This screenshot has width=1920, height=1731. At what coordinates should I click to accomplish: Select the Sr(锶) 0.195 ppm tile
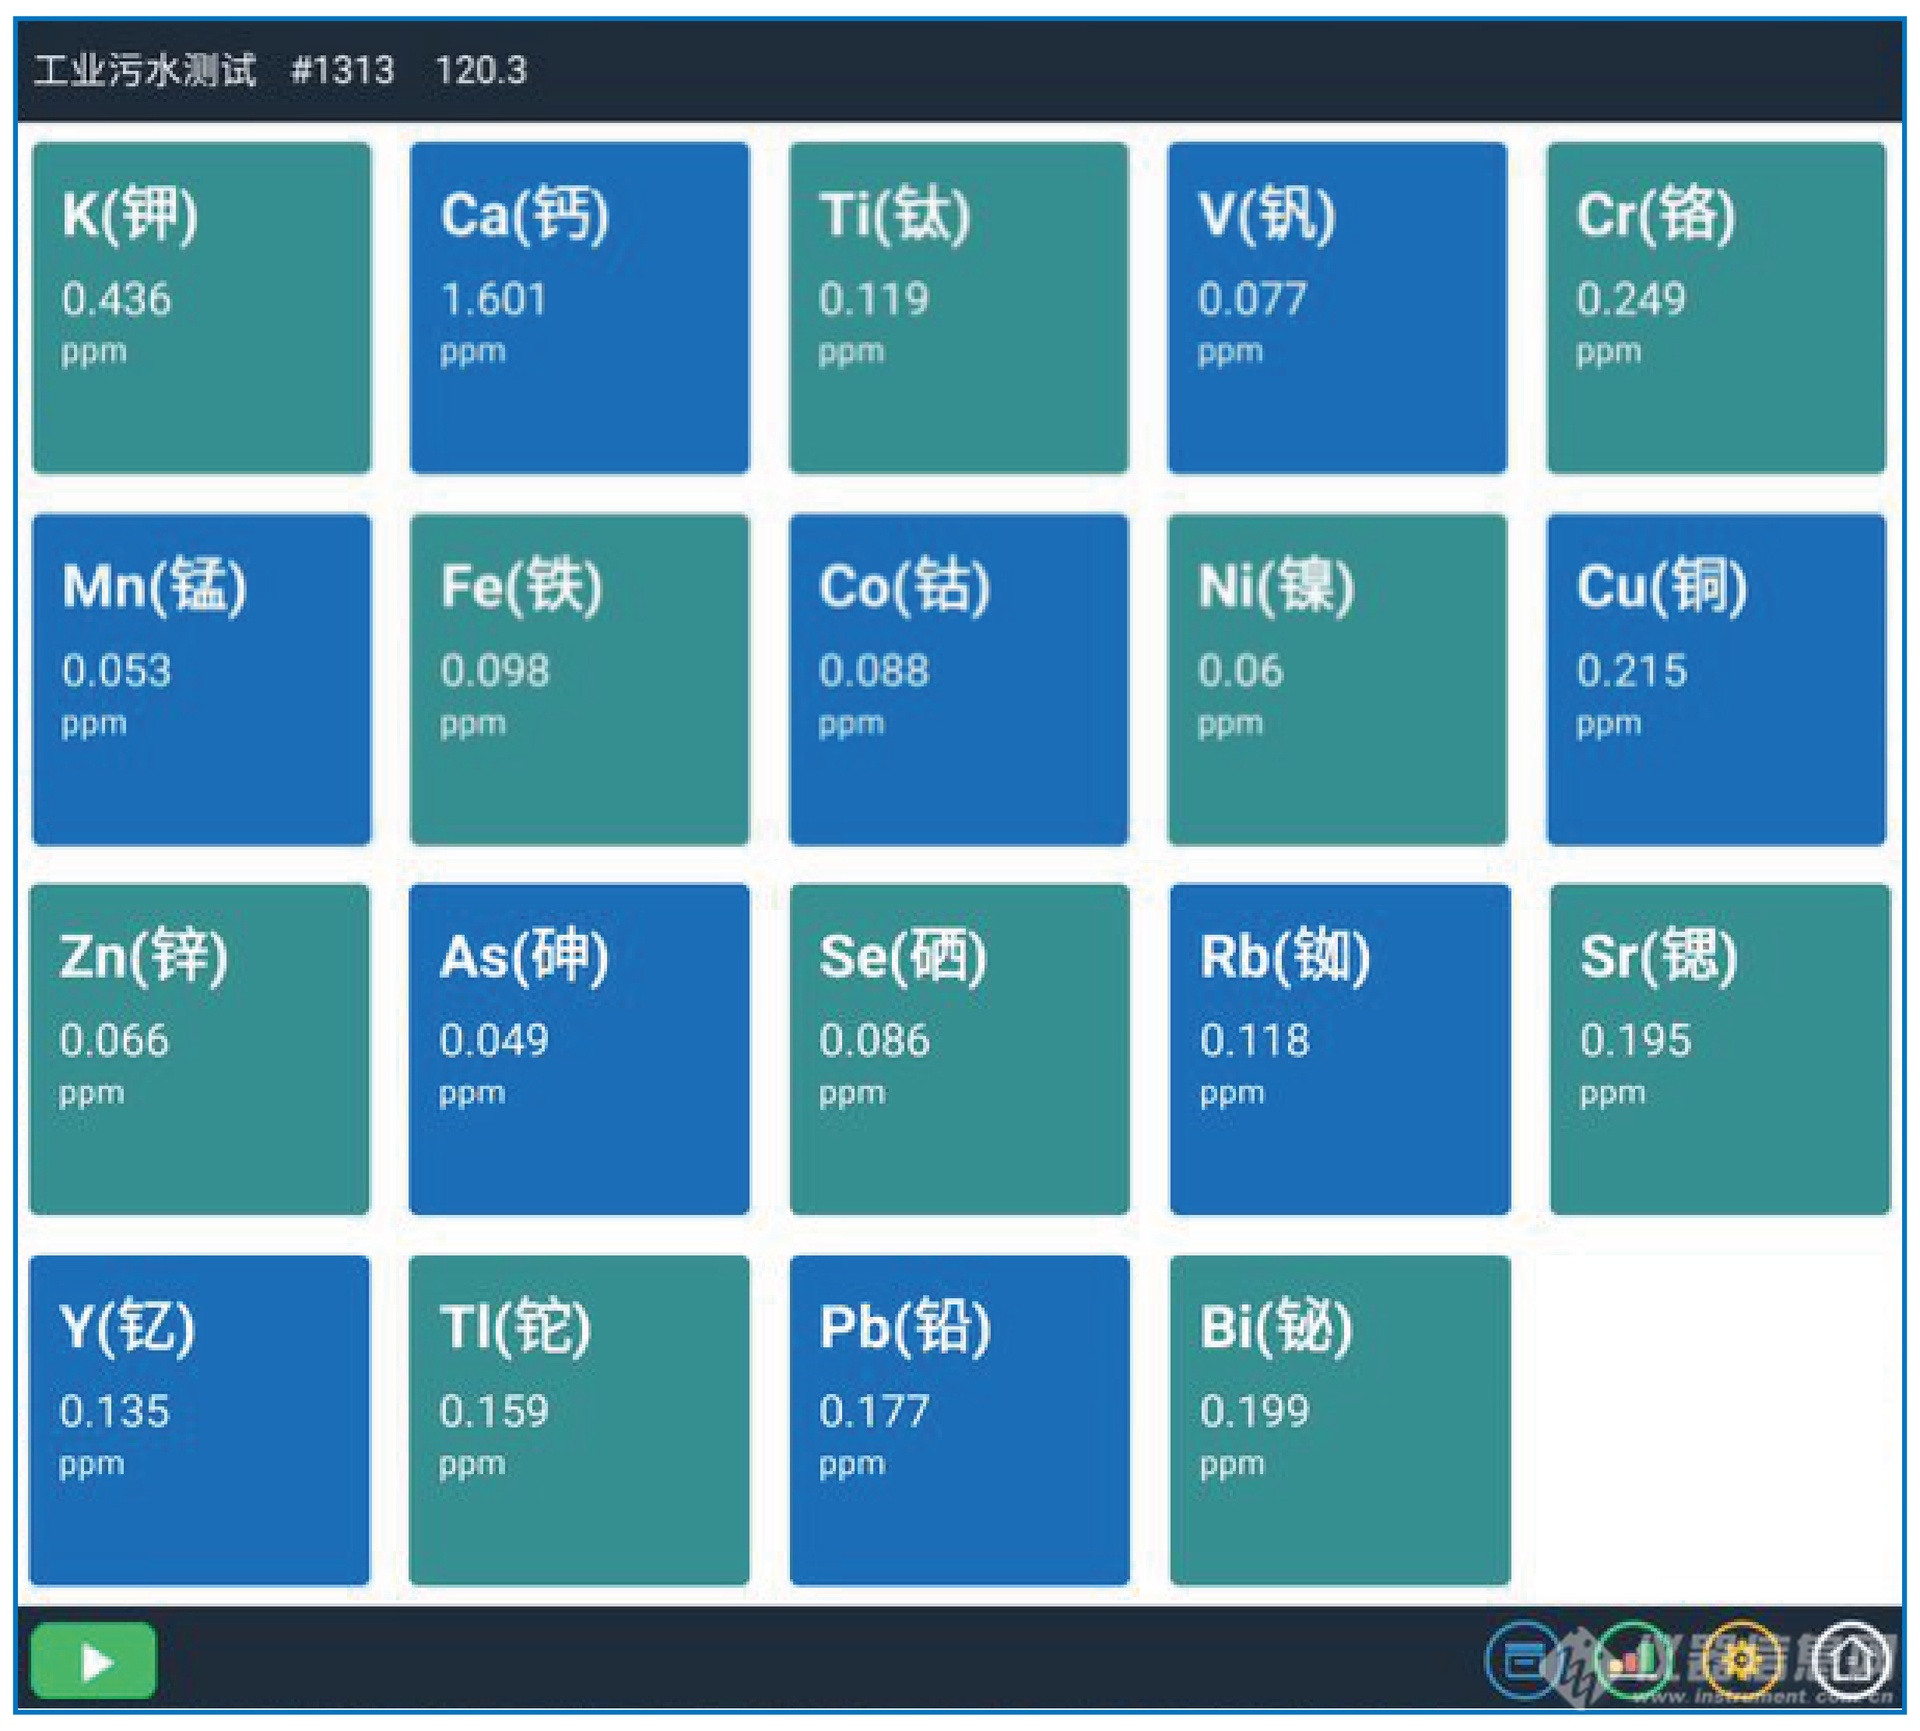coord(1720,1049)
